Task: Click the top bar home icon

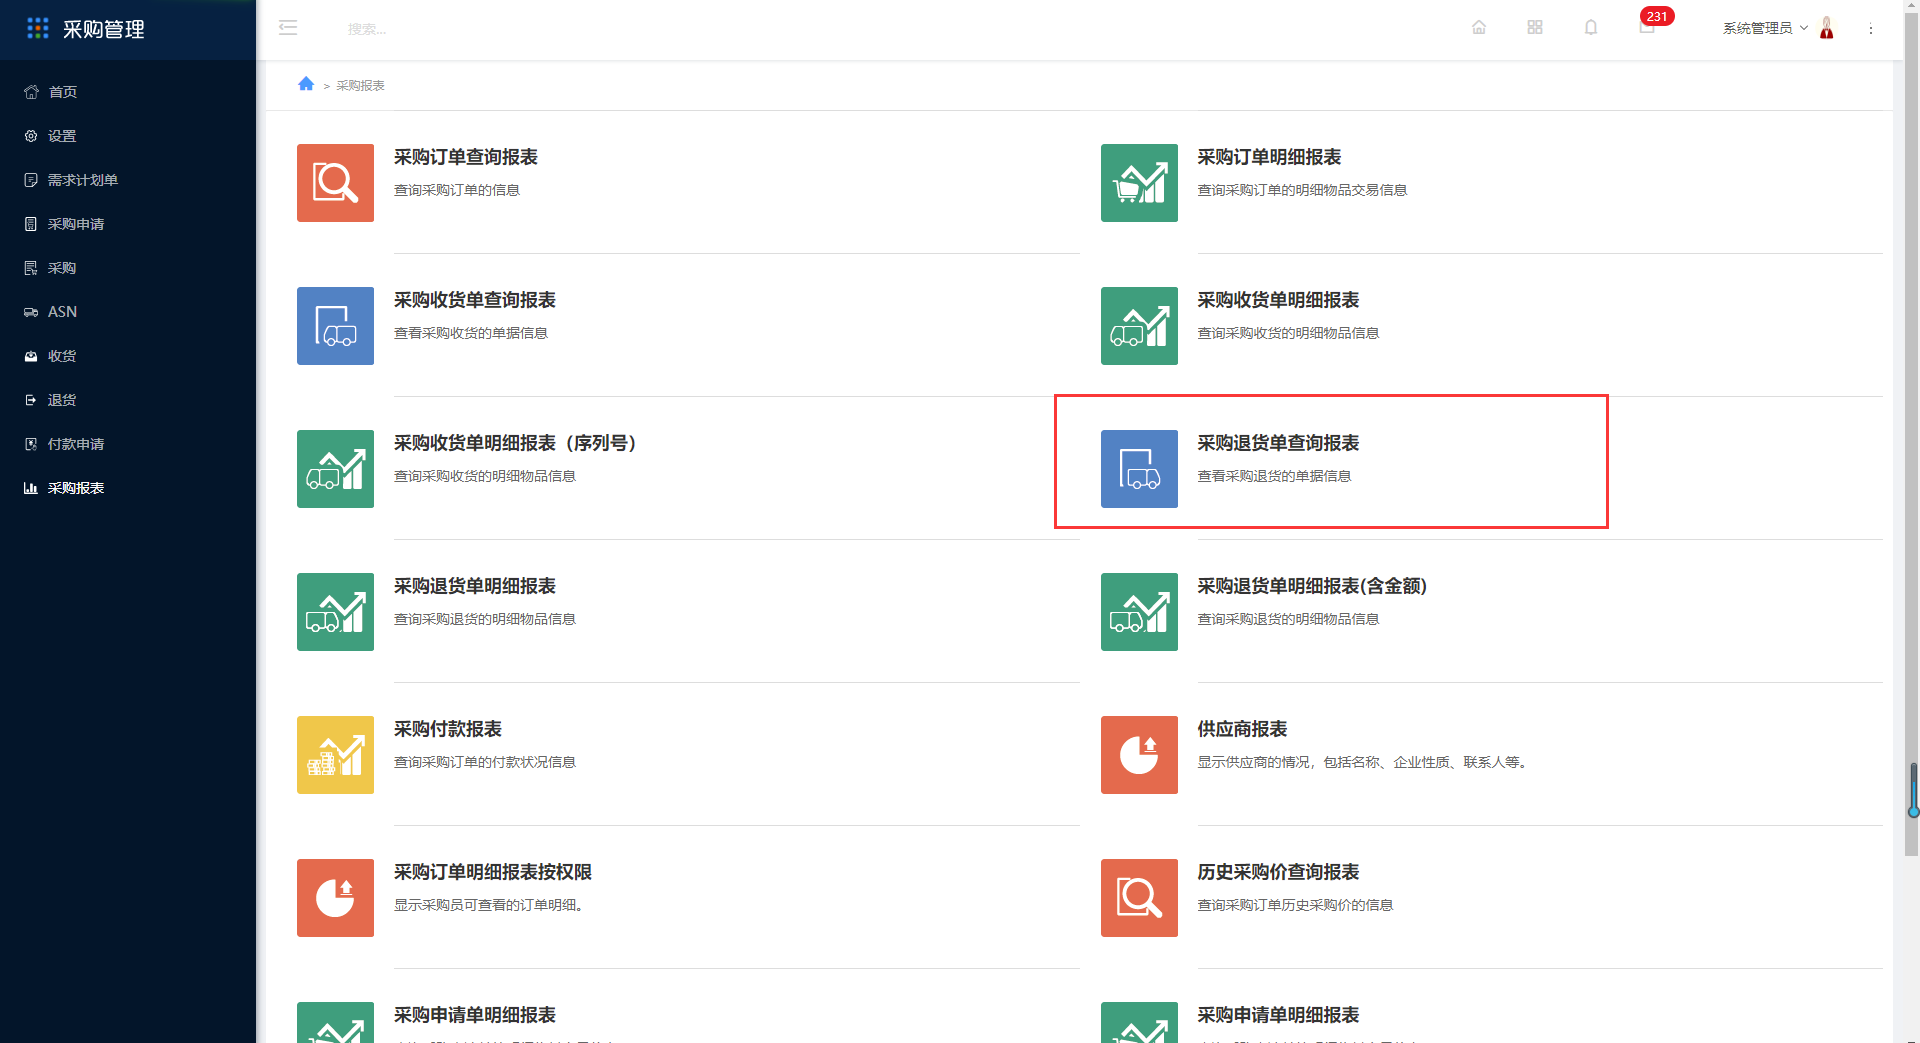Action: coord(1479,28)
